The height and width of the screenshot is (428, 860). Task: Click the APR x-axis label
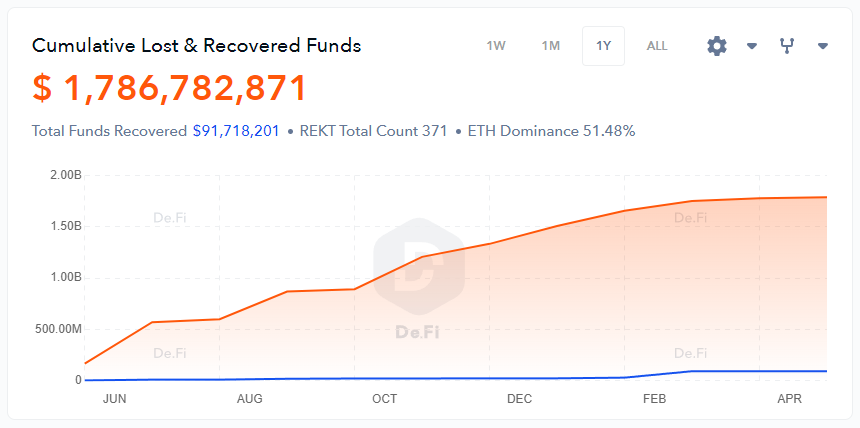tap(789, 399)
